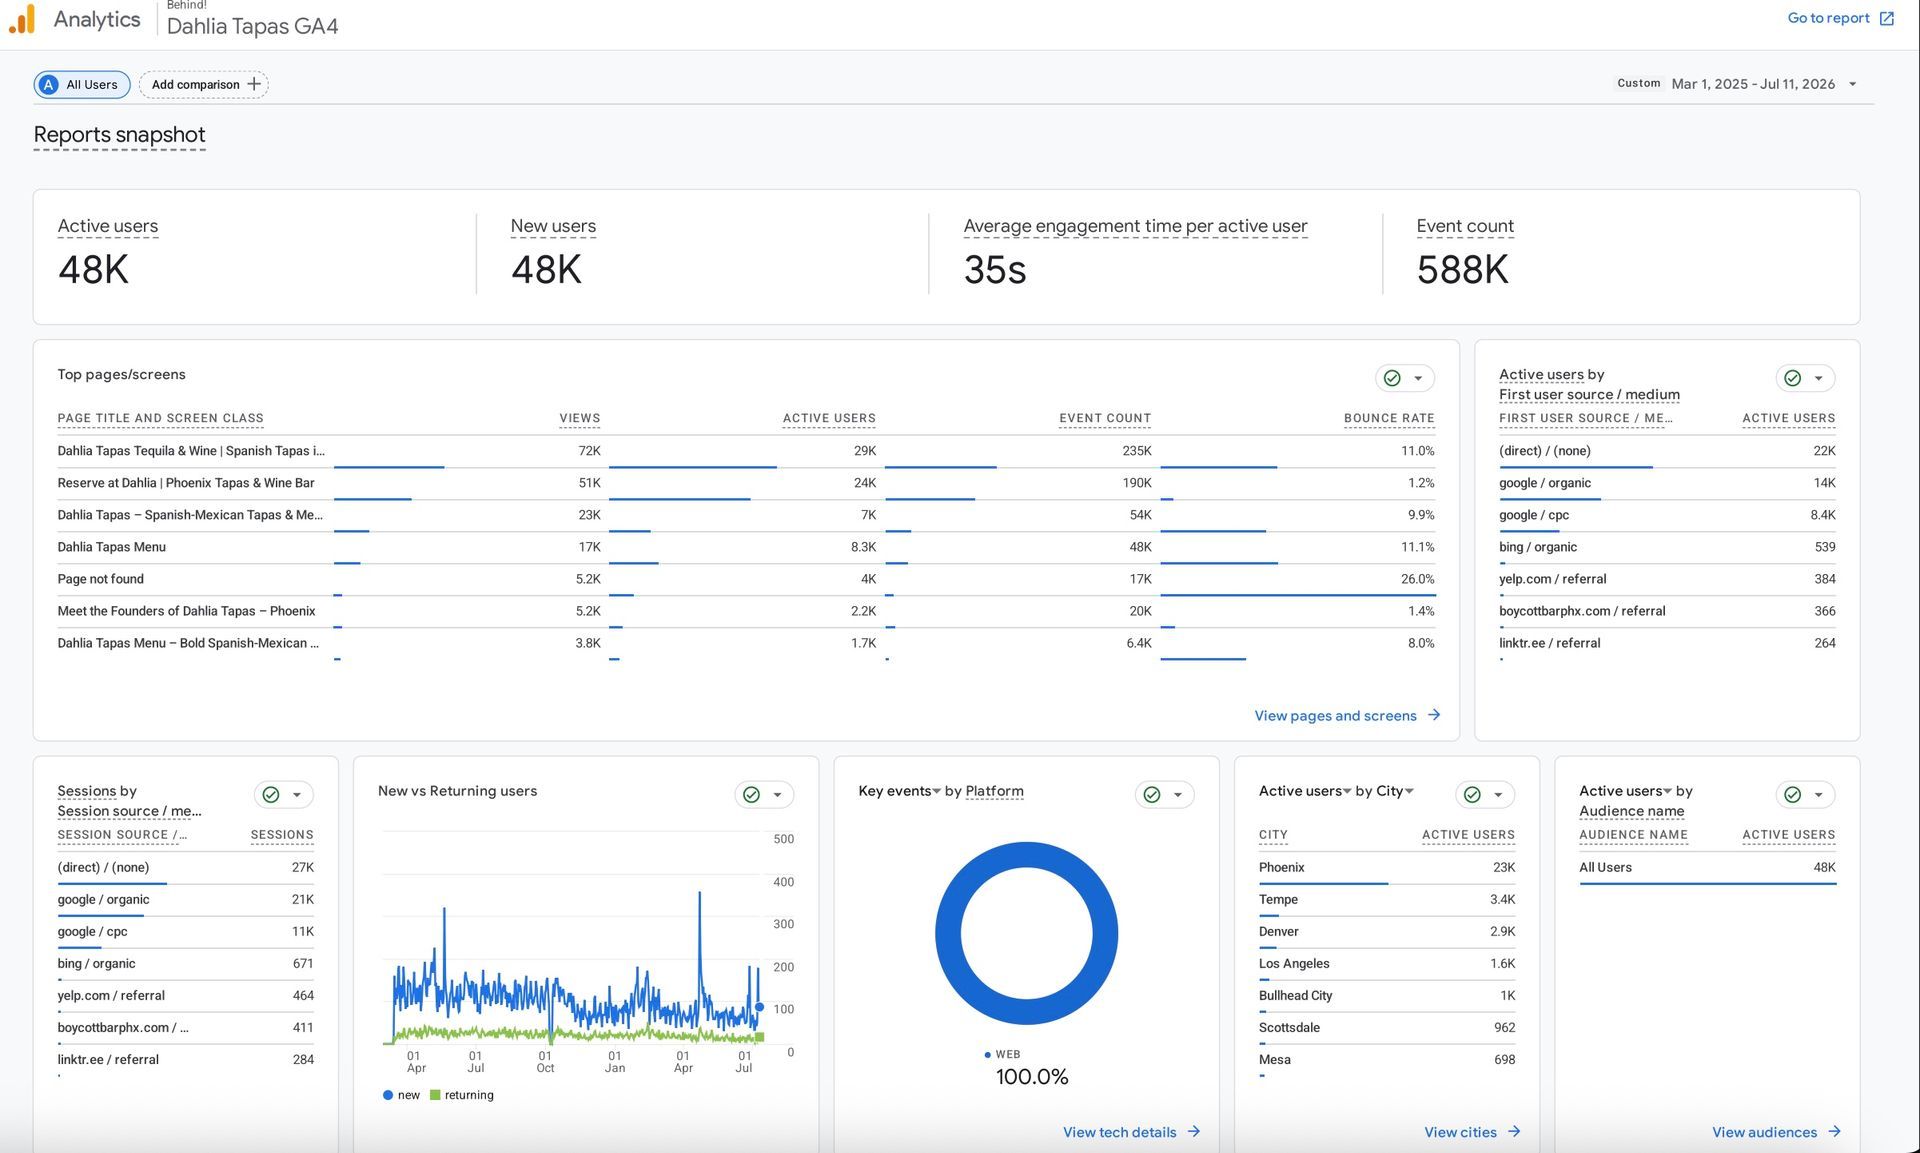Viewport: 1920px width, 1153px height.
Task: Click the blue 'new' legend swatch
Action: pyautogui.click(x=387, y=1095)
